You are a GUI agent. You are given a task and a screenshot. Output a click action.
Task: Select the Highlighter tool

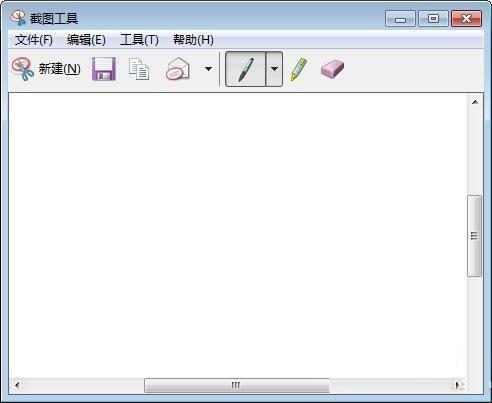[x=298, y=69]
